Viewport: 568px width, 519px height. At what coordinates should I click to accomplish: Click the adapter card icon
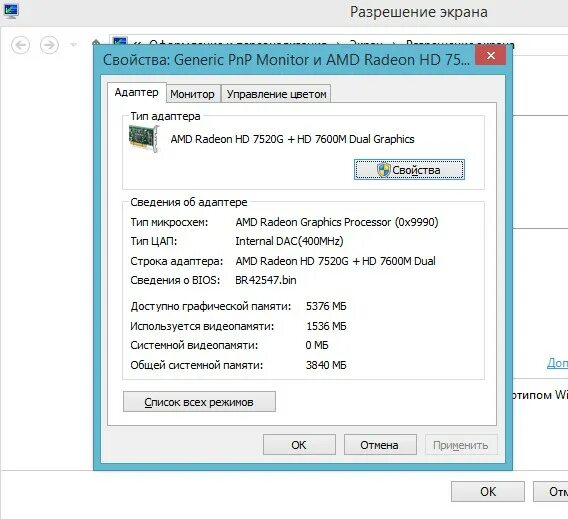coord(144,138)
